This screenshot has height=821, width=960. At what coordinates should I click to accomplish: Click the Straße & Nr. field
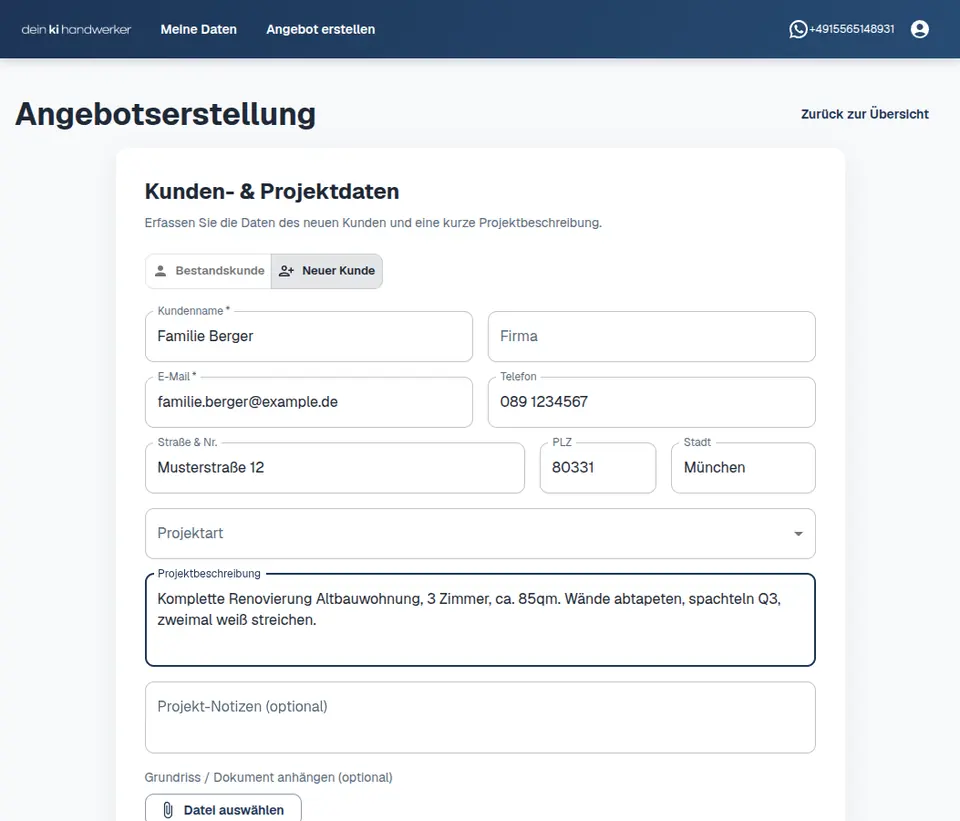[x=335, y=468]
